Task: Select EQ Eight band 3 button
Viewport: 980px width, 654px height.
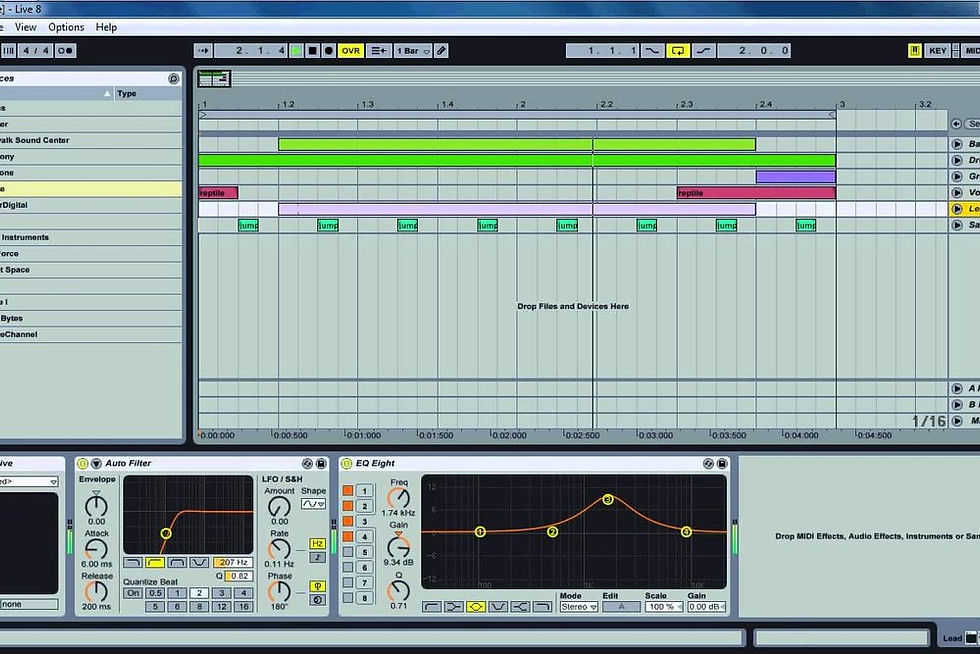Action: 365,521
